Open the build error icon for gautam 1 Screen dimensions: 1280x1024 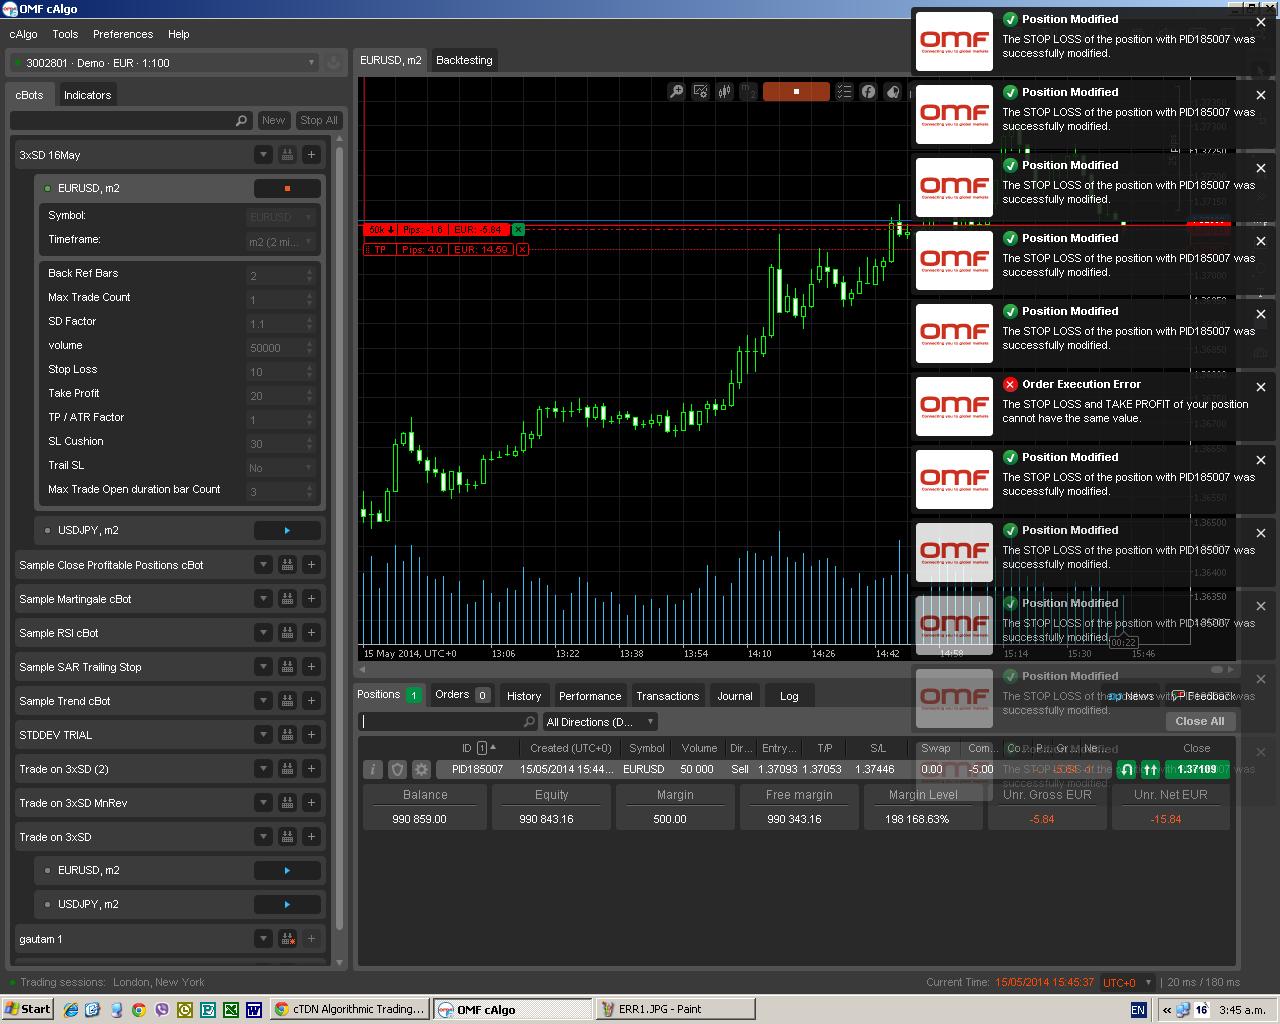pyautogui.click(x=287, y=939)
